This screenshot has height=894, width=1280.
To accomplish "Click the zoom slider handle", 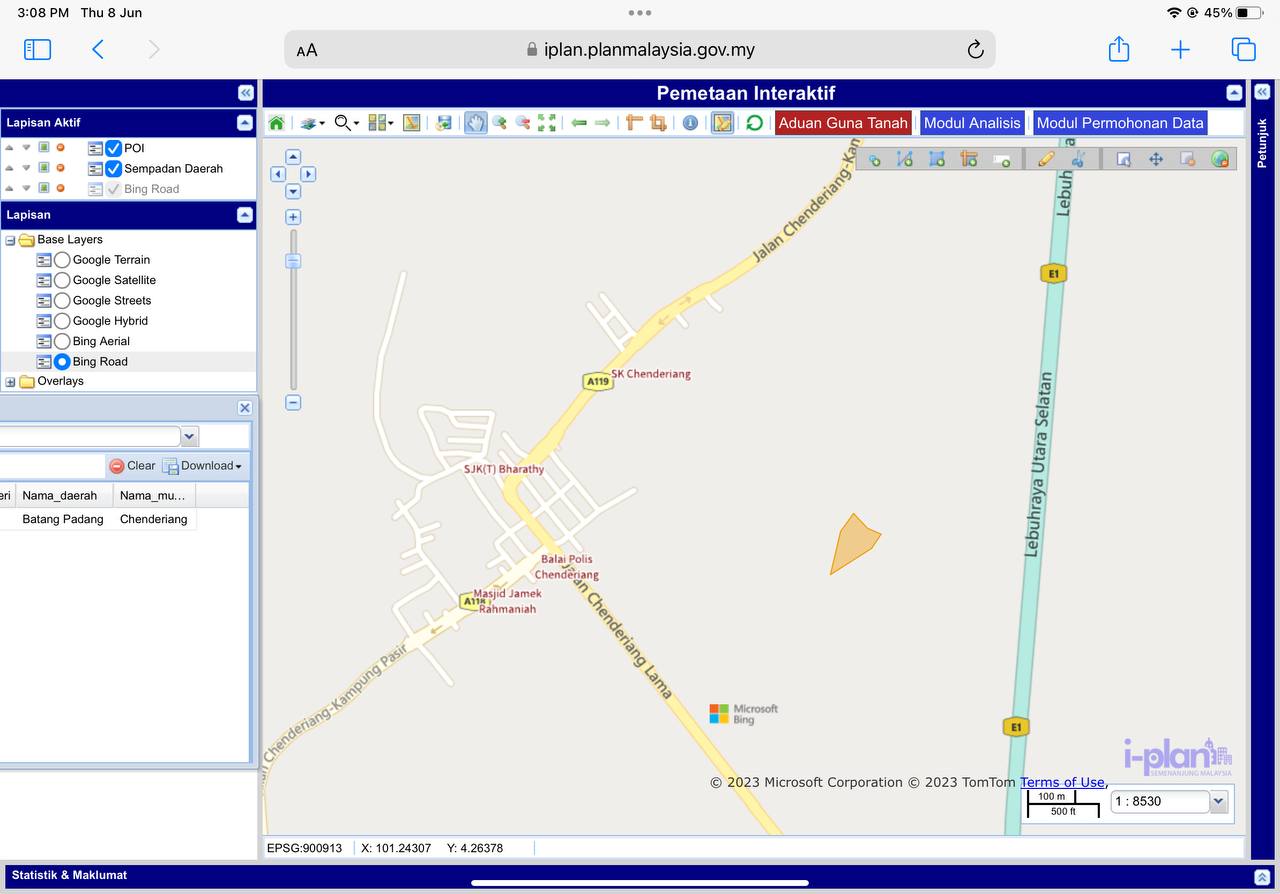I will tap(293, 261).
